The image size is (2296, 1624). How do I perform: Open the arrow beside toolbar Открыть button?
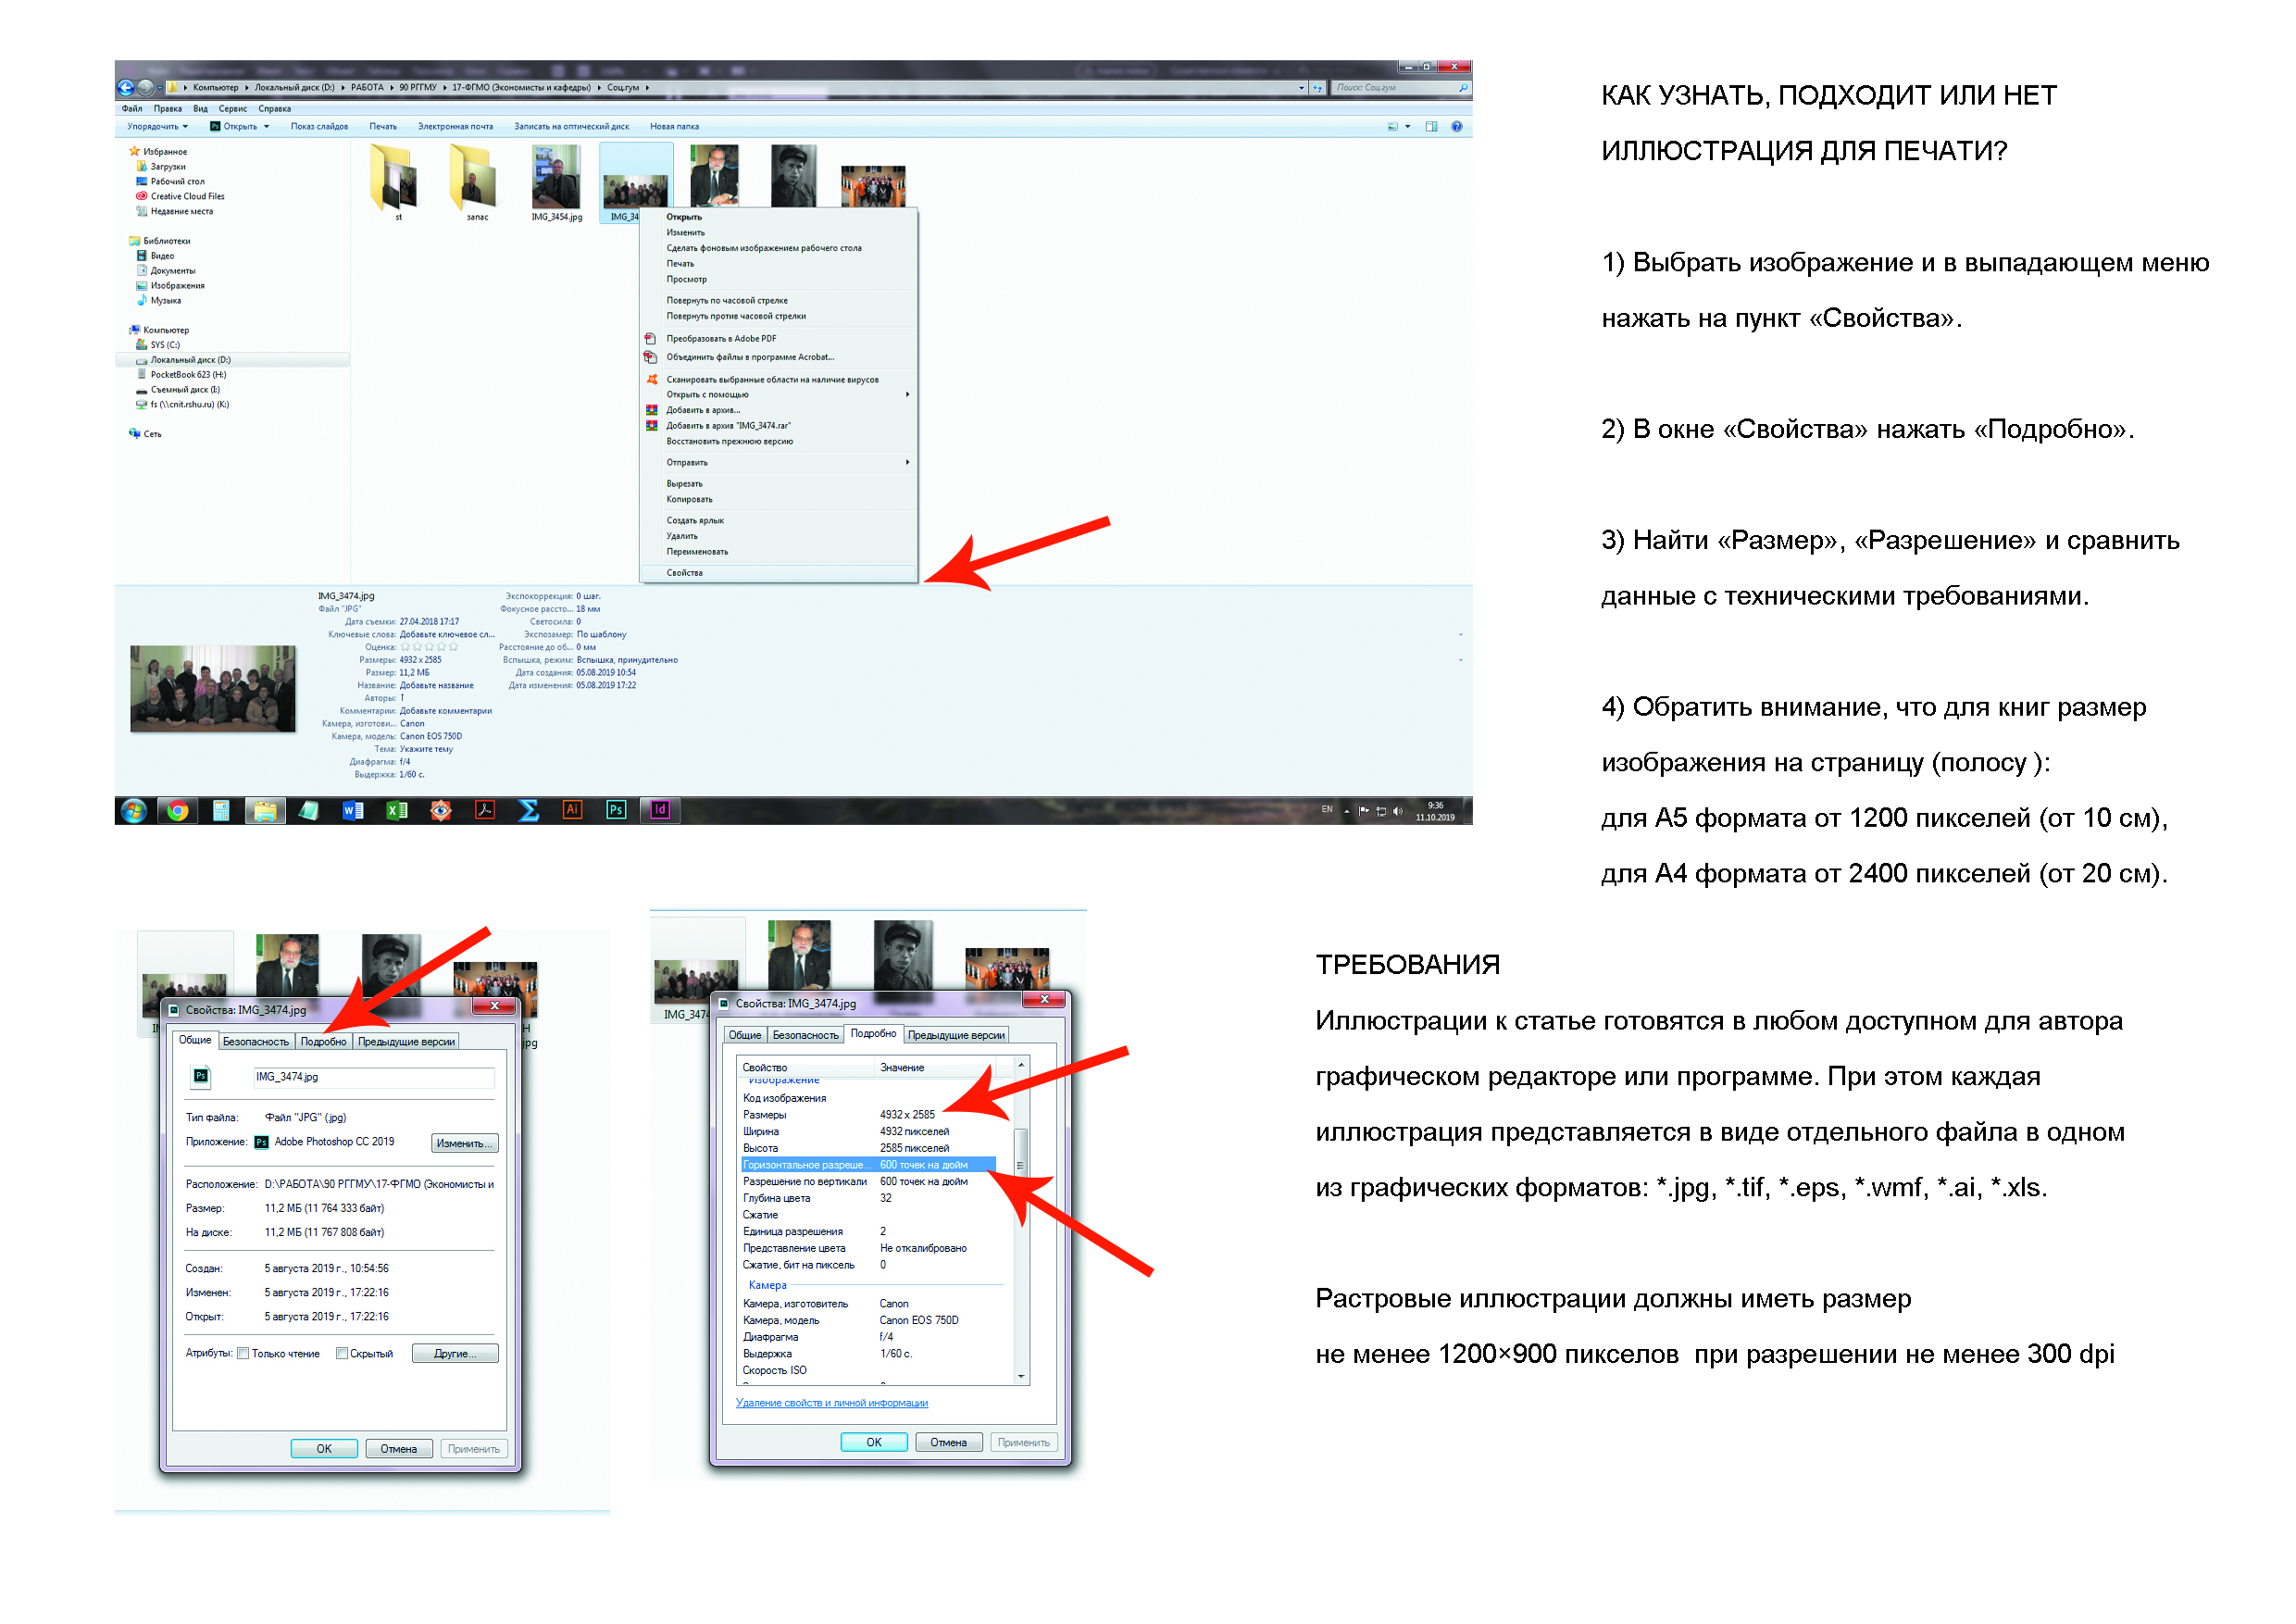point(267,127)
